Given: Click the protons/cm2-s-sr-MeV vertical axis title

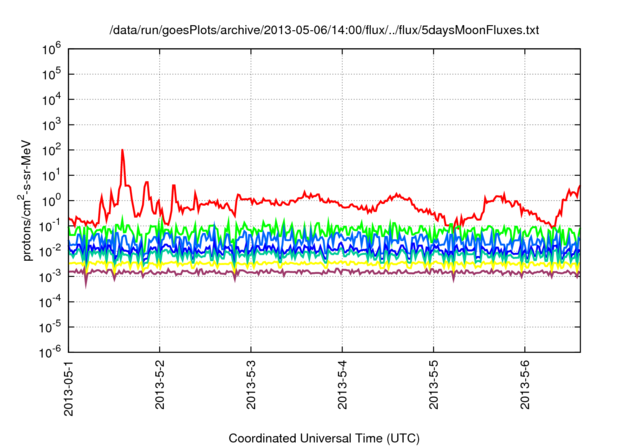Looking at the screenshot, I should pos(26,200).
